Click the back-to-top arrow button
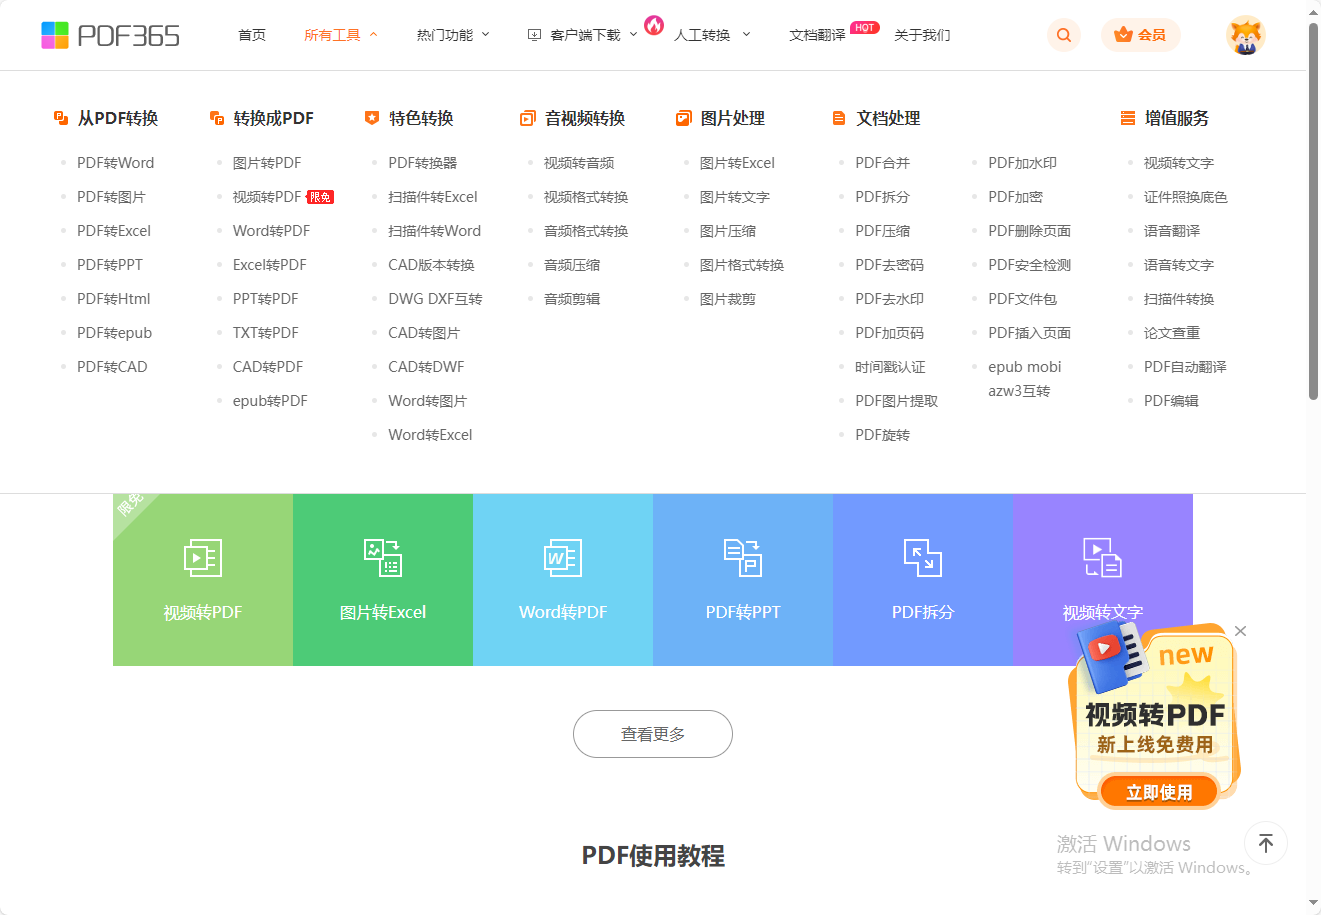Image resolution: width=1321 pixels, height=915 pixels. pyautogui.click(x=1266, y=843)
